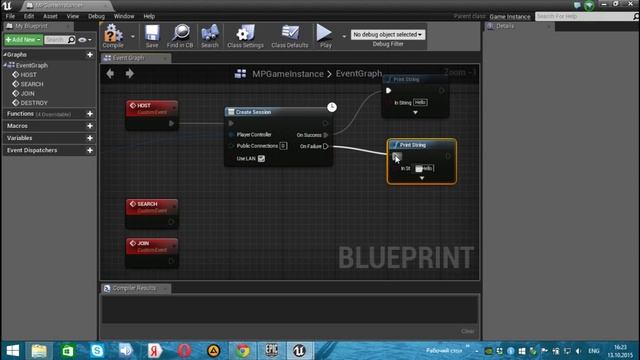Click On Failure exec pin of Create Session
This screenshot has height=360, width=640.
326,146
